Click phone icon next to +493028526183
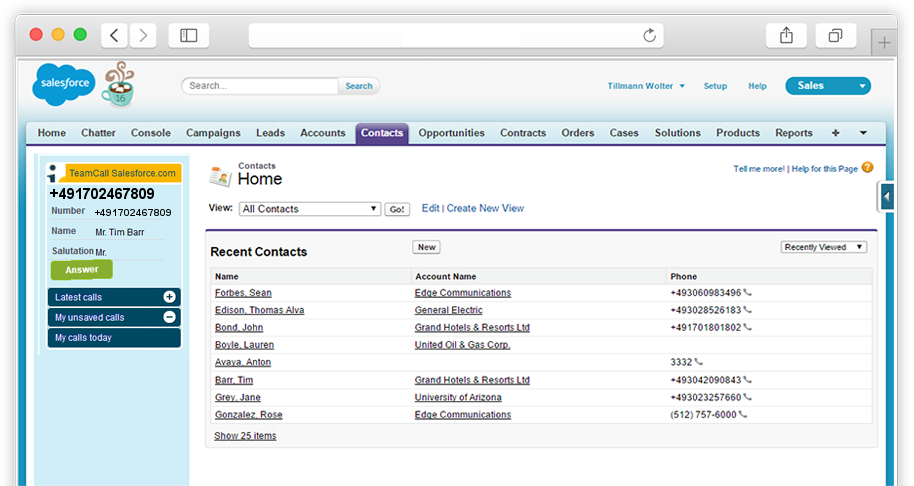This screenshot has height=486, width=914. tap(748, 310)
